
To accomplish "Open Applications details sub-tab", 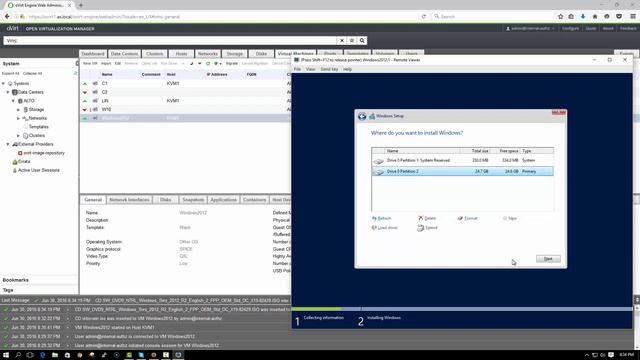I will [223, 200].
